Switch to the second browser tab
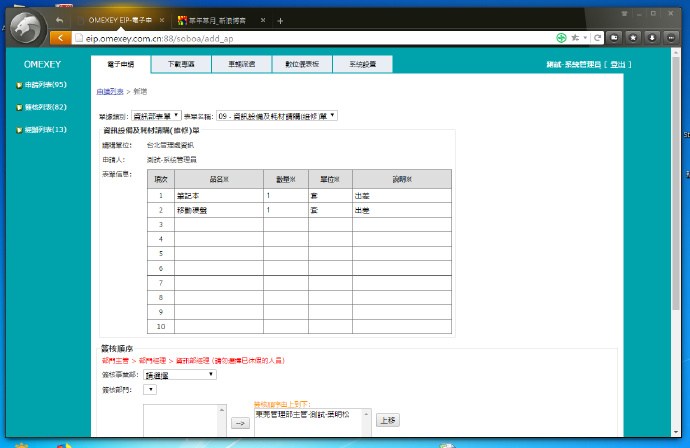Screen dimensions: 690x448 click(221, 20)
